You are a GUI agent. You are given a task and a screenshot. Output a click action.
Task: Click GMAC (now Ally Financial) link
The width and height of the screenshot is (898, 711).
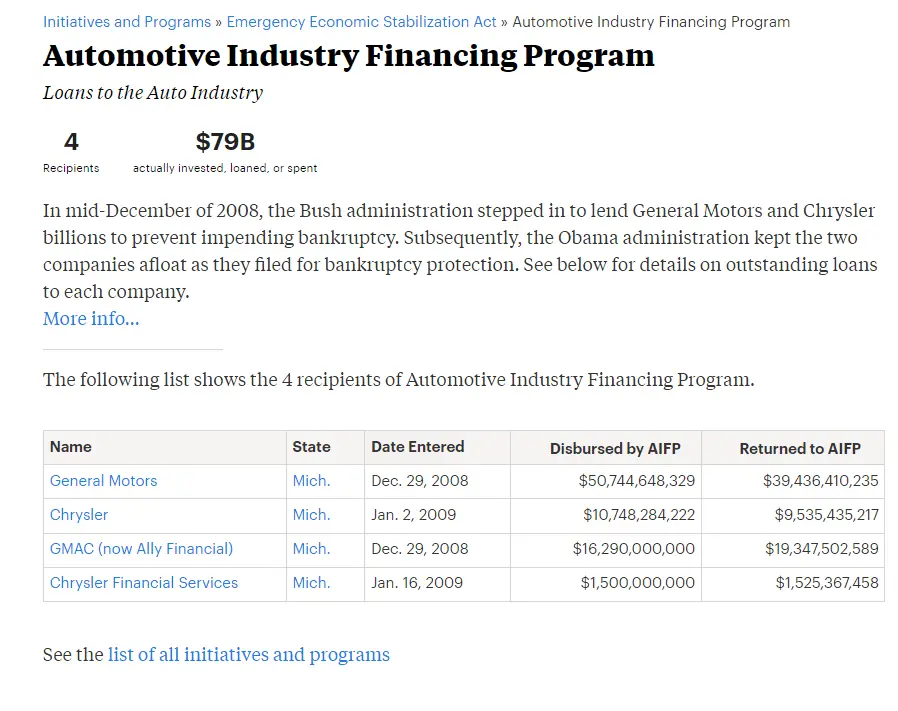click(x=141, y=549)
